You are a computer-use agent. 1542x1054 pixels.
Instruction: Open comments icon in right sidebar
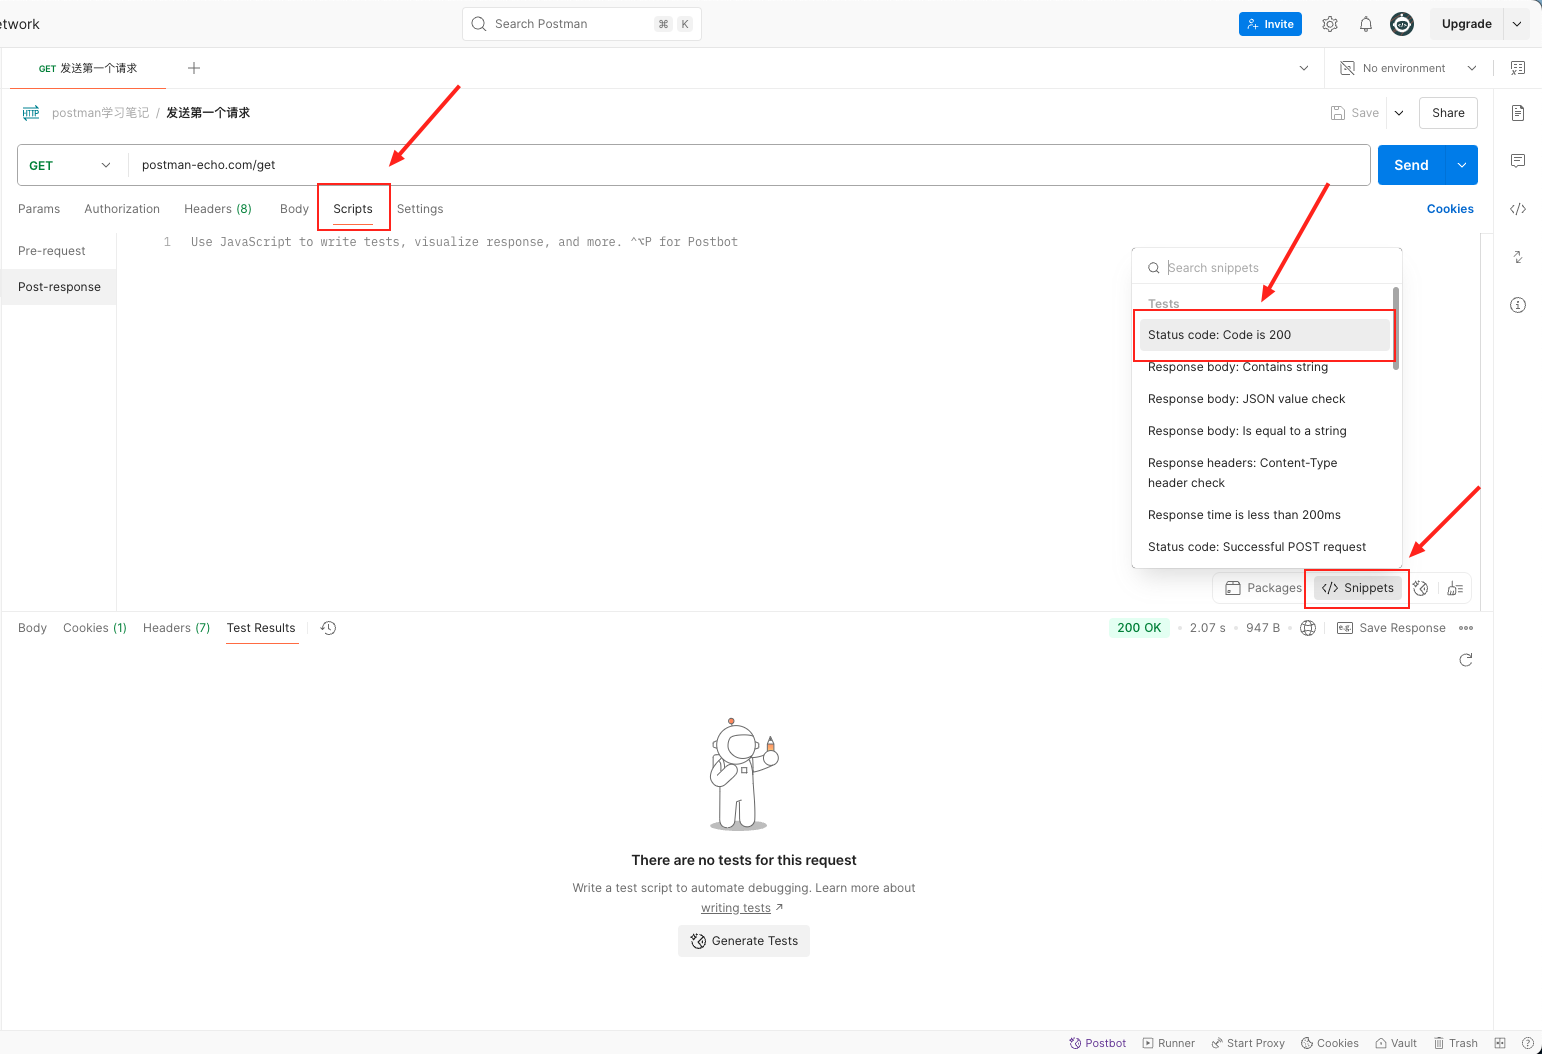1517,161
